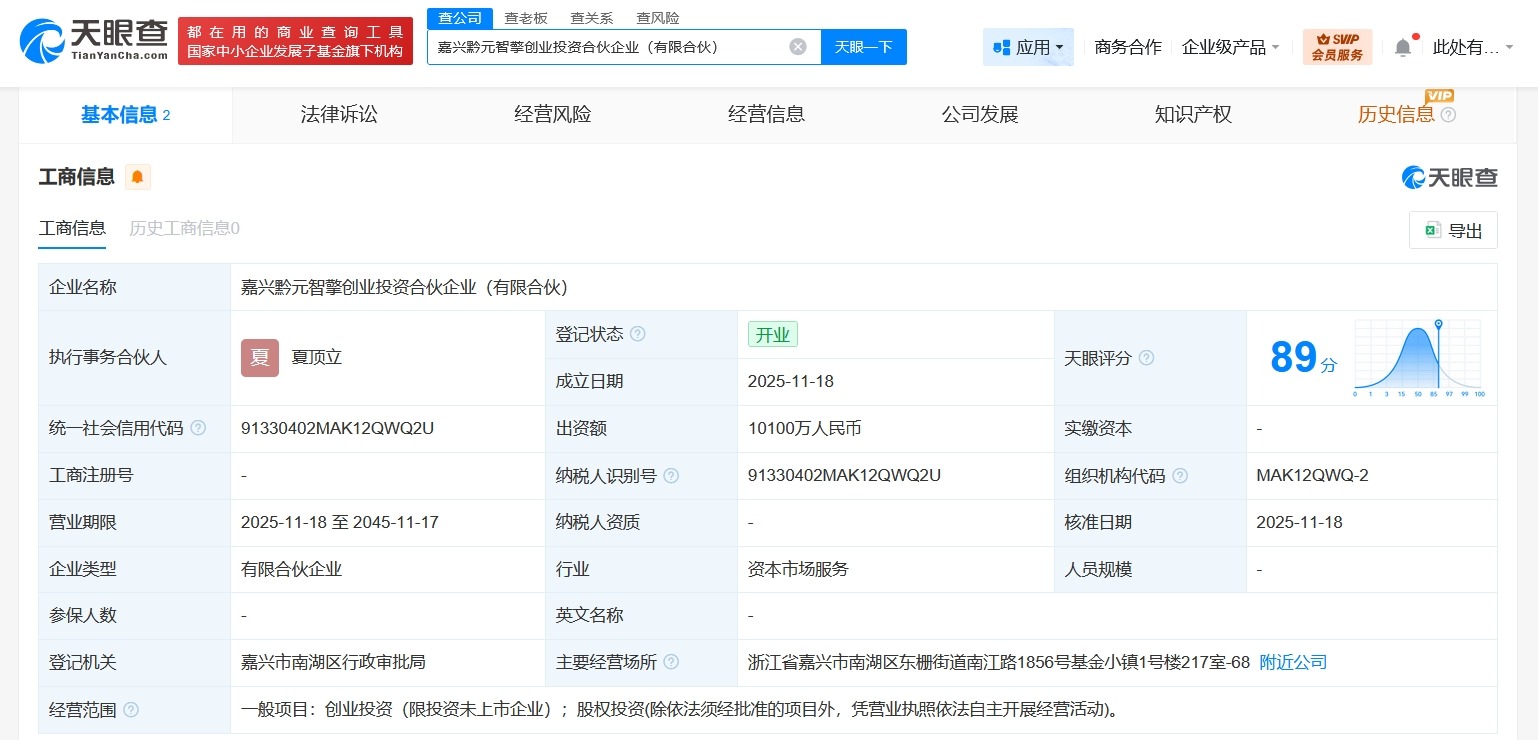Screen dimensions: 1538x740
Task: Open the 附近公司 link
Action: (x=1292, y=662)
